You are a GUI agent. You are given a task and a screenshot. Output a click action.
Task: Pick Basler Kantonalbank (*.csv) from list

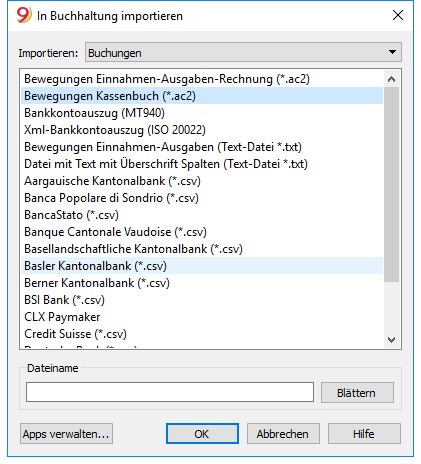pos(202,266)
